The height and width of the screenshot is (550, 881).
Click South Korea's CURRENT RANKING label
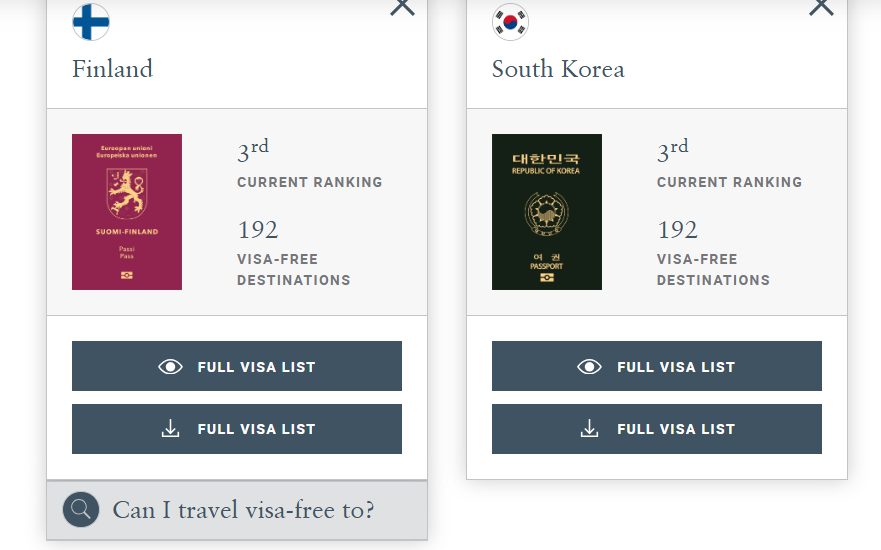click(x=729, y=182)
